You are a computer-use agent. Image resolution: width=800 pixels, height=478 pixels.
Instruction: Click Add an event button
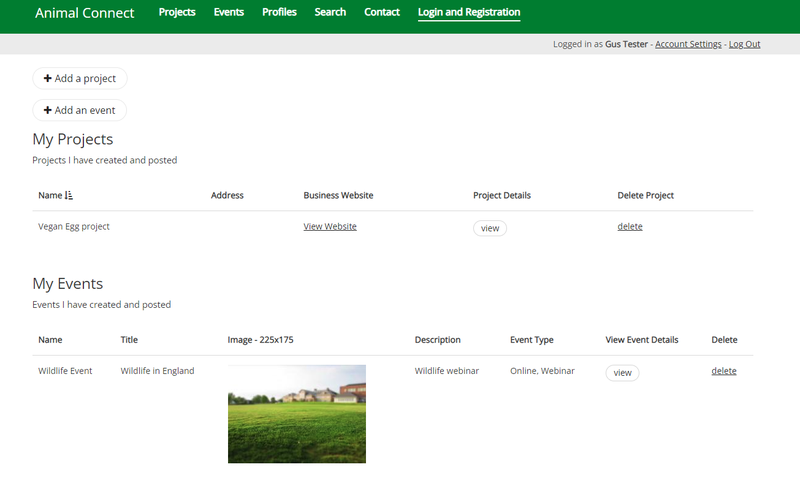pos(80,111)
